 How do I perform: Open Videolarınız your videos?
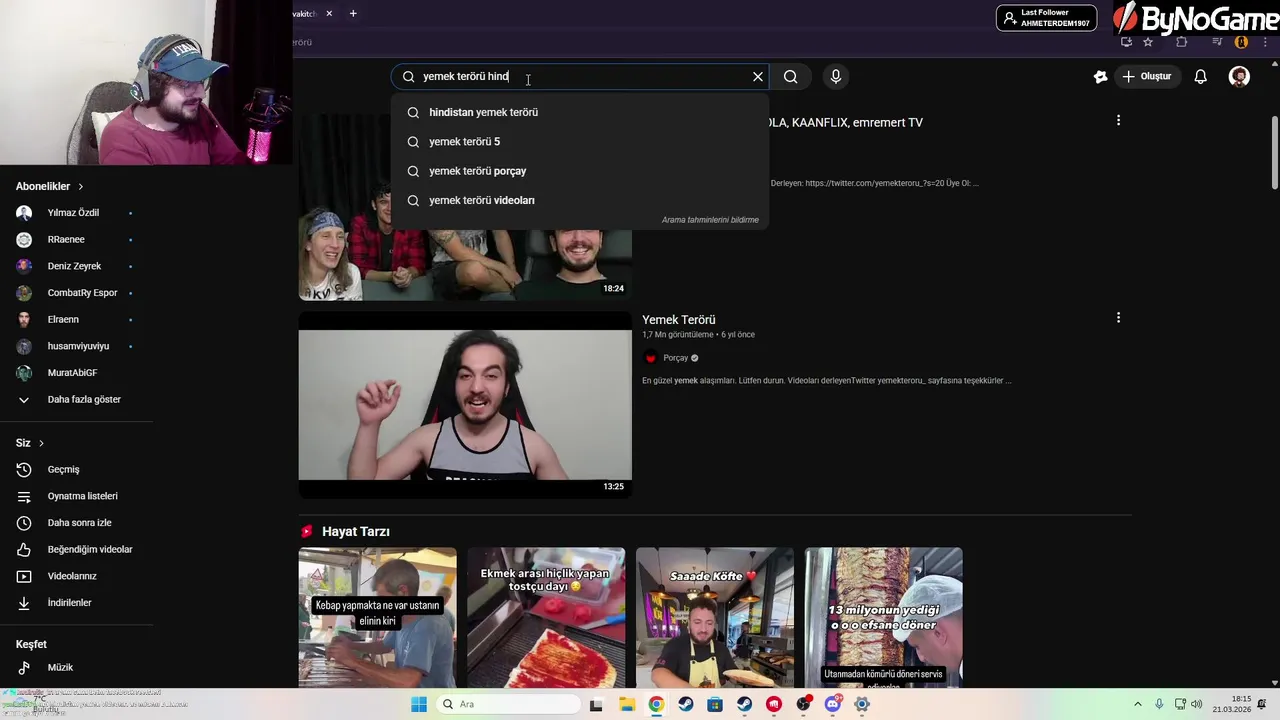pos(72,576)
